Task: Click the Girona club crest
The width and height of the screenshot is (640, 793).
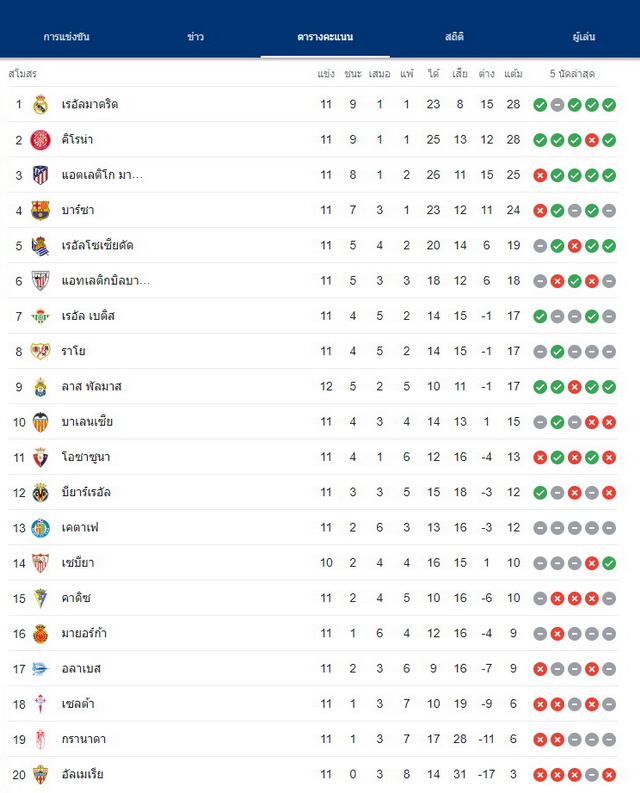Action: point(40,140)
